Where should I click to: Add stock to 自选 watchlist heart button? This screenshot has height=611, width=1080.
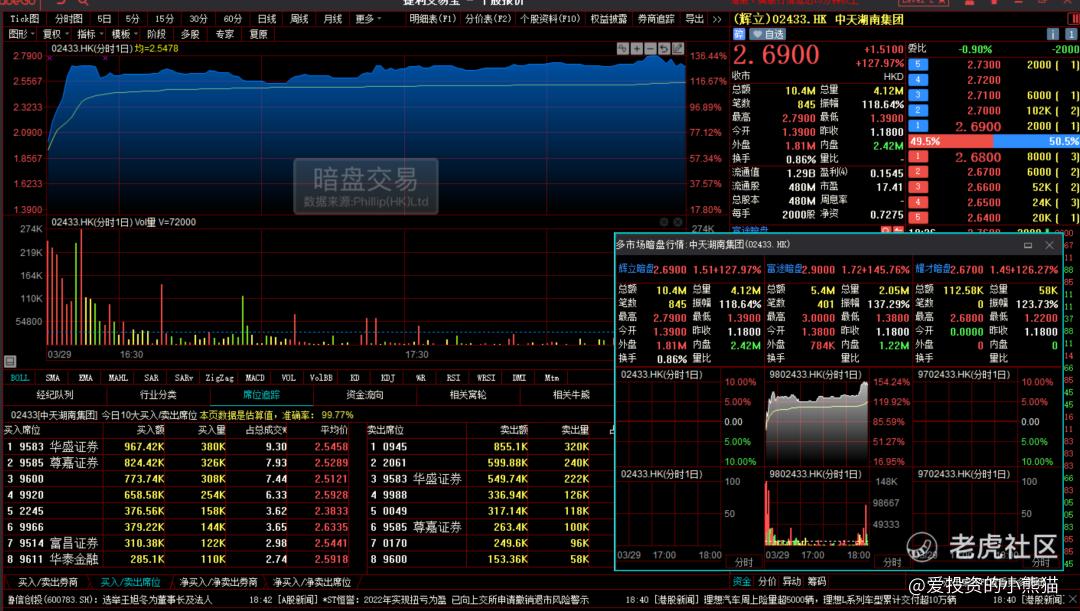[x=768, y=34]
